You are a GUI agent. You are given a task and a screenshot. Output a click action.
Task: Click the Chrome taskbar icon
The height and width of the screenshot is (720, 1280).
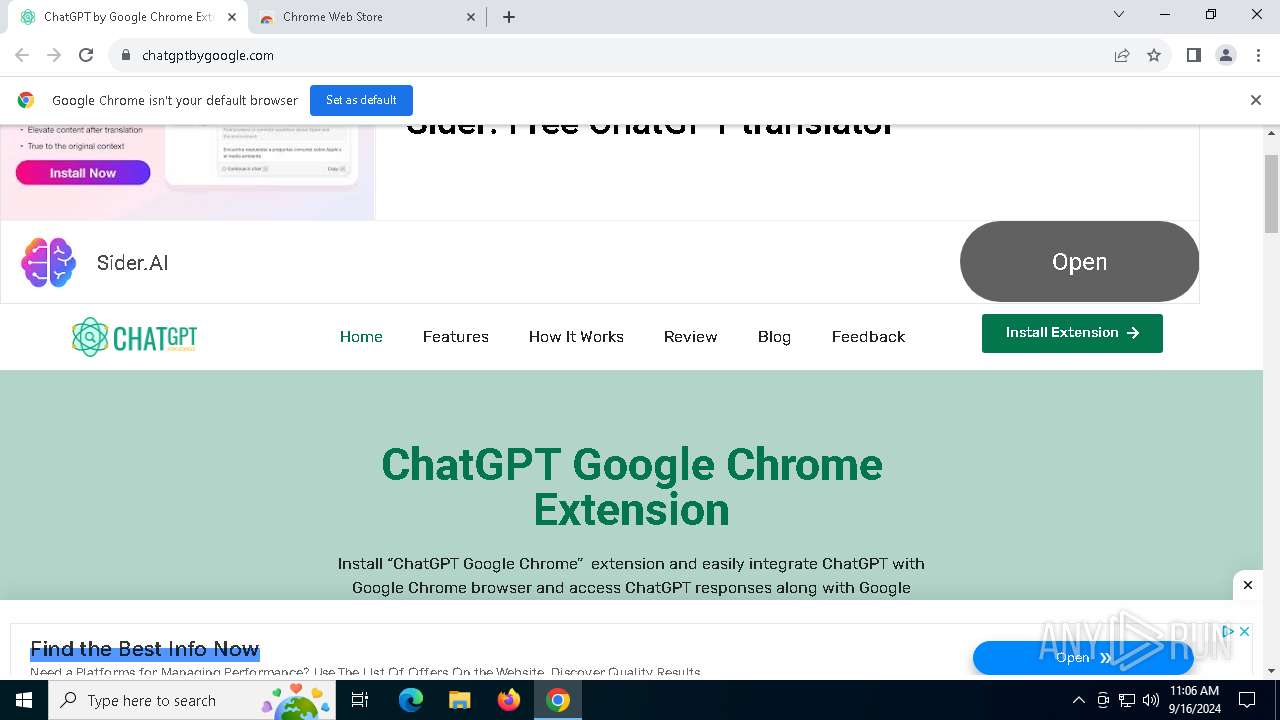558,700
